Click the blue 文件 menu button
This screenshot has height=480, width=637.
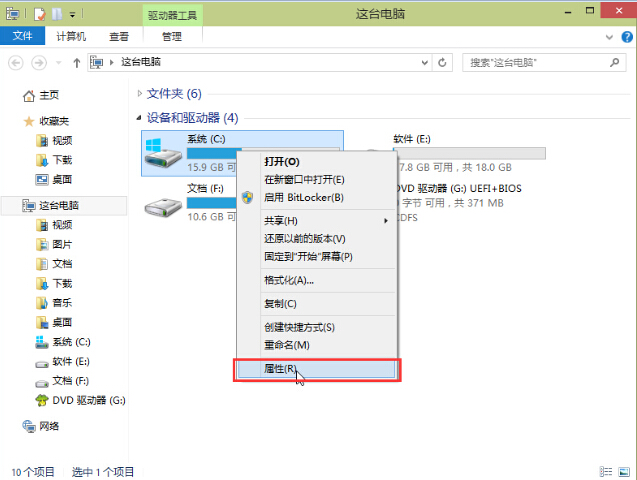[x=22, y=37]
